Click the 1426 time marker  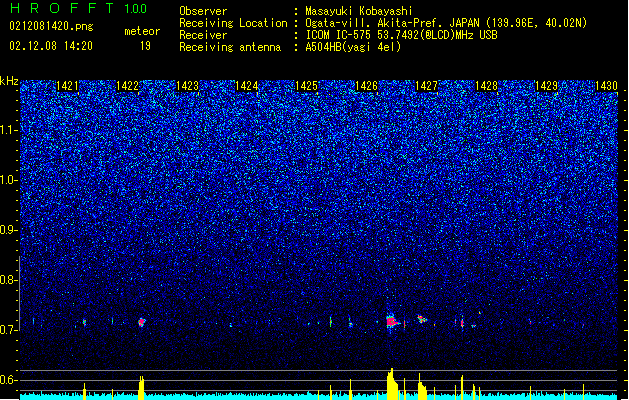pos(366,86)
